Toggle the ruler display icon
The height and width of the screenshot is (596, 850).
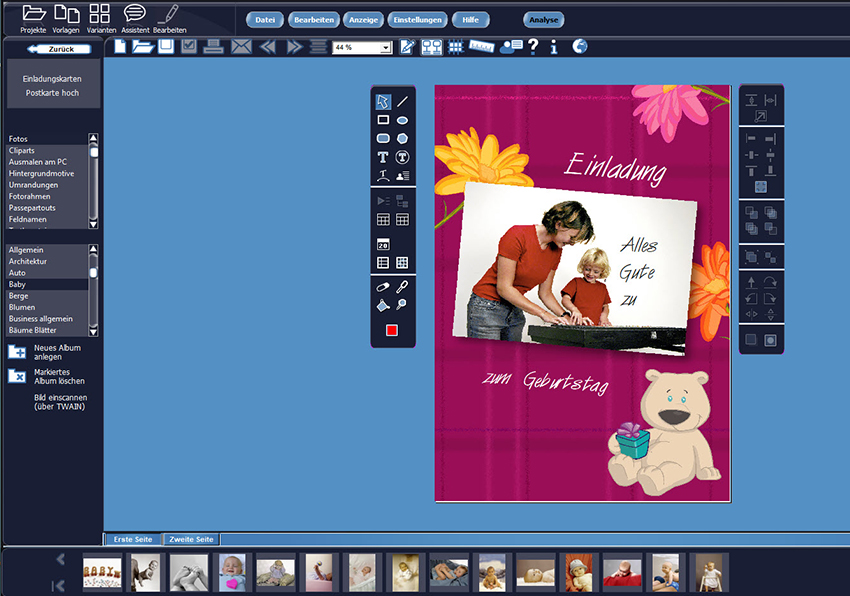[482, 46]
